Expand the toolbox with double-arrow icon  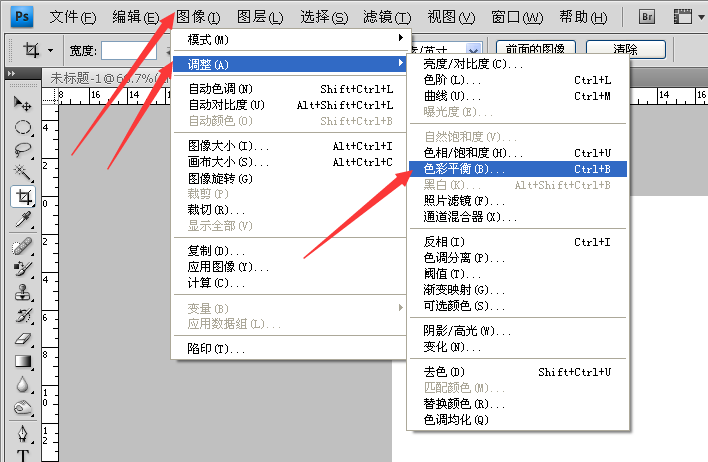pos(12,73)
